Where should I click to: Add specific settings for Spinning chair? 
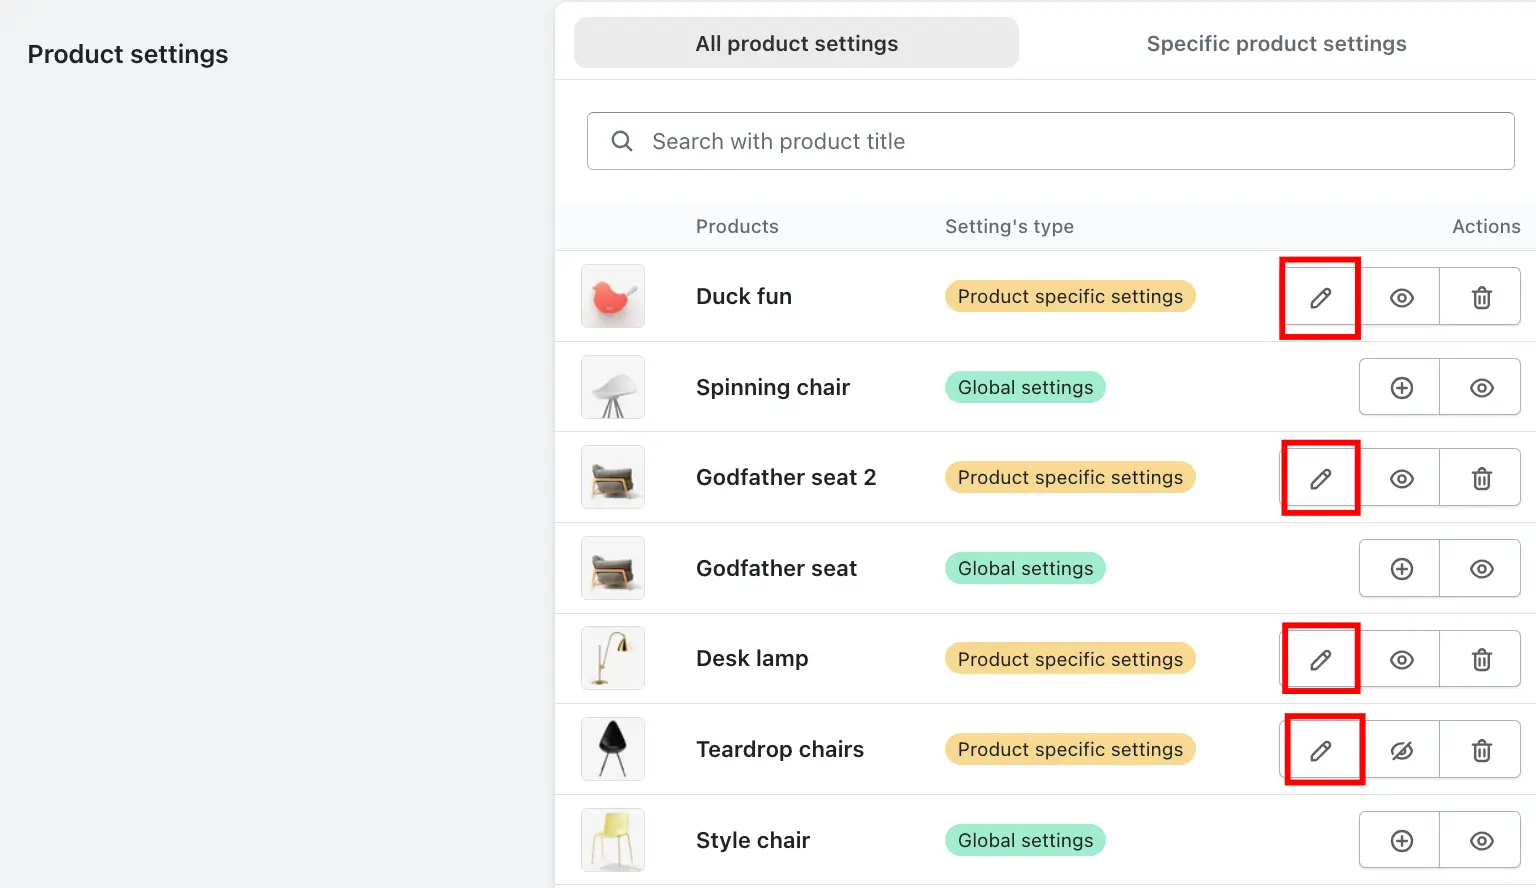pos(1400,387)
